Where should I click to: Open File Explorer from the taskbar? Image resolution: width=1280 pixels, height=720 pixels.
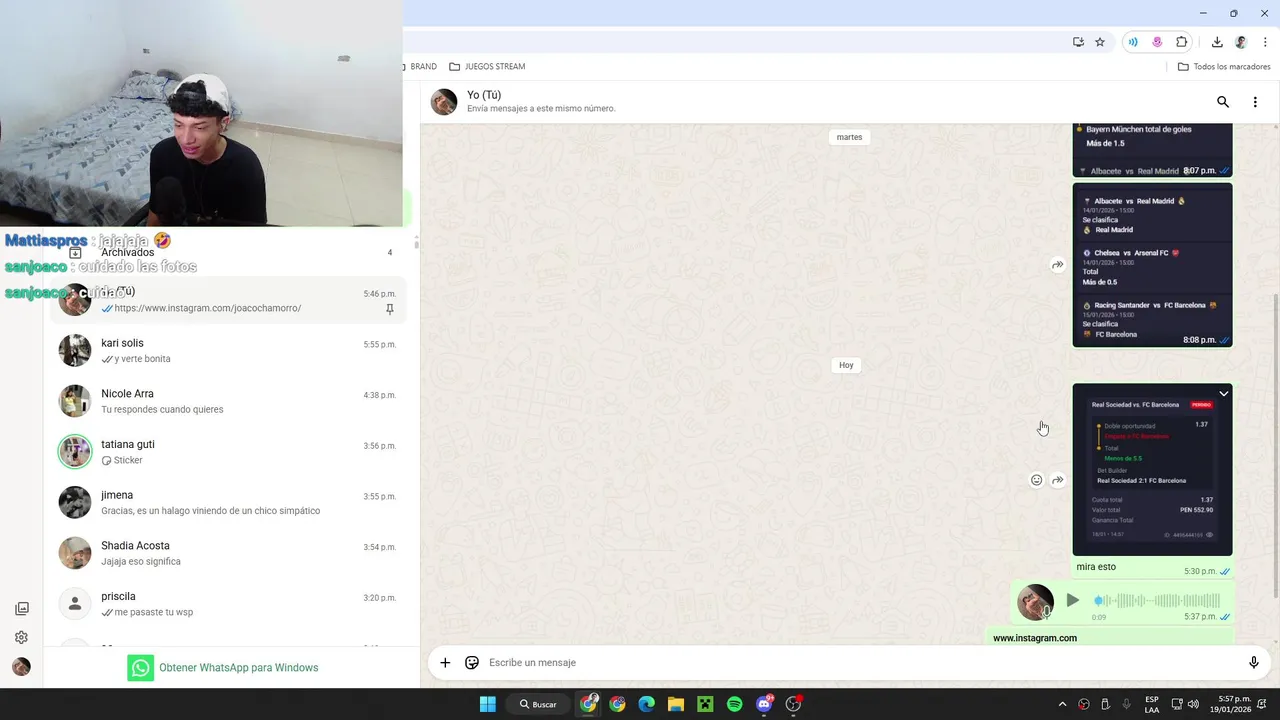(x=675, y=704)
